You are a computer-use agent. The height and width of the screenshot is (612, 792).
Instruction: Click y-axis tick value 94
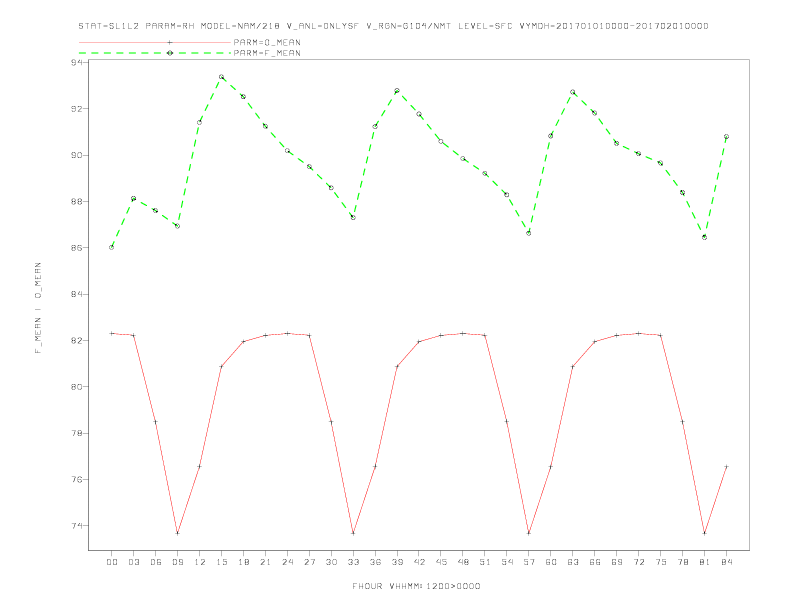[x=77, y=63]
